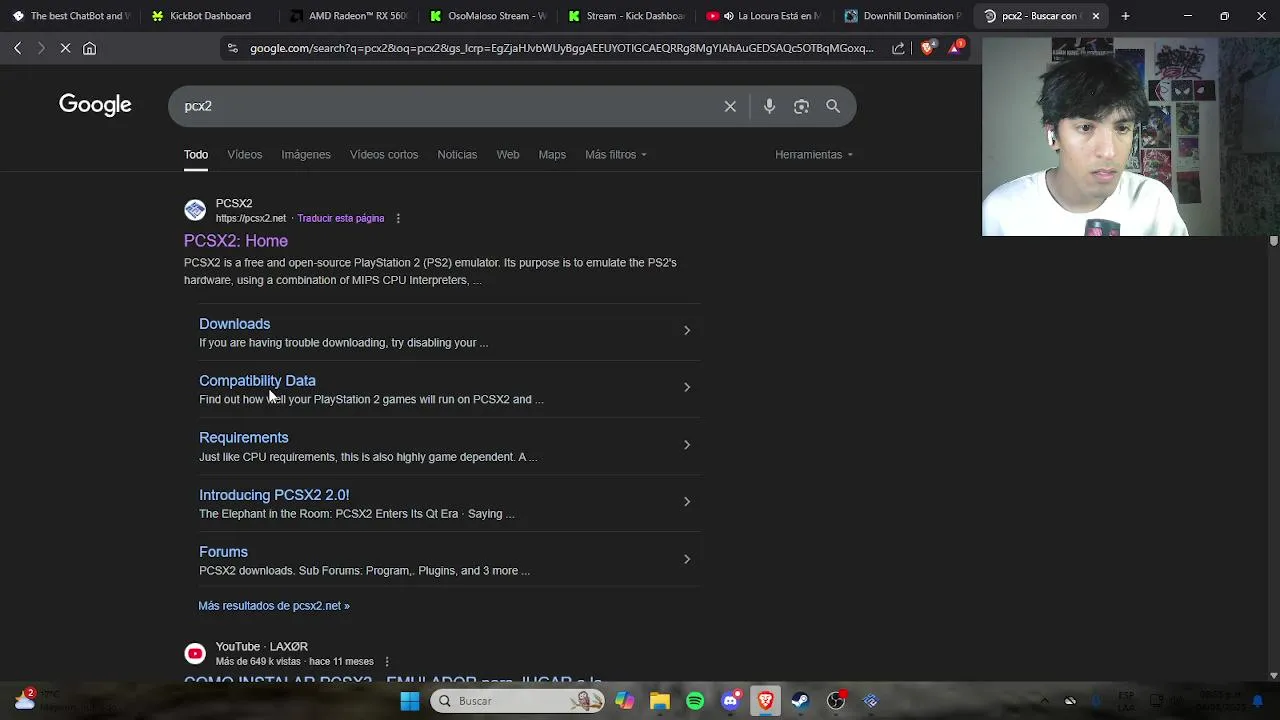Image resolution: width=1280 pixels, height=720 pixels.
Task: Close the pcx2 search tab
Action: point(1095,16)
